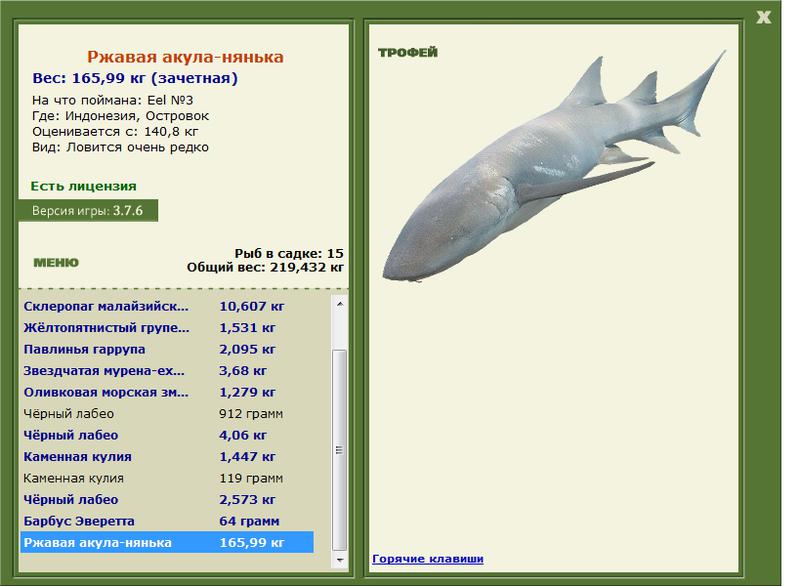Image resolution: width=800 pixels, height=586 pixels.
Task: Open the МЕНЮ button
Action: pos(56,263)
